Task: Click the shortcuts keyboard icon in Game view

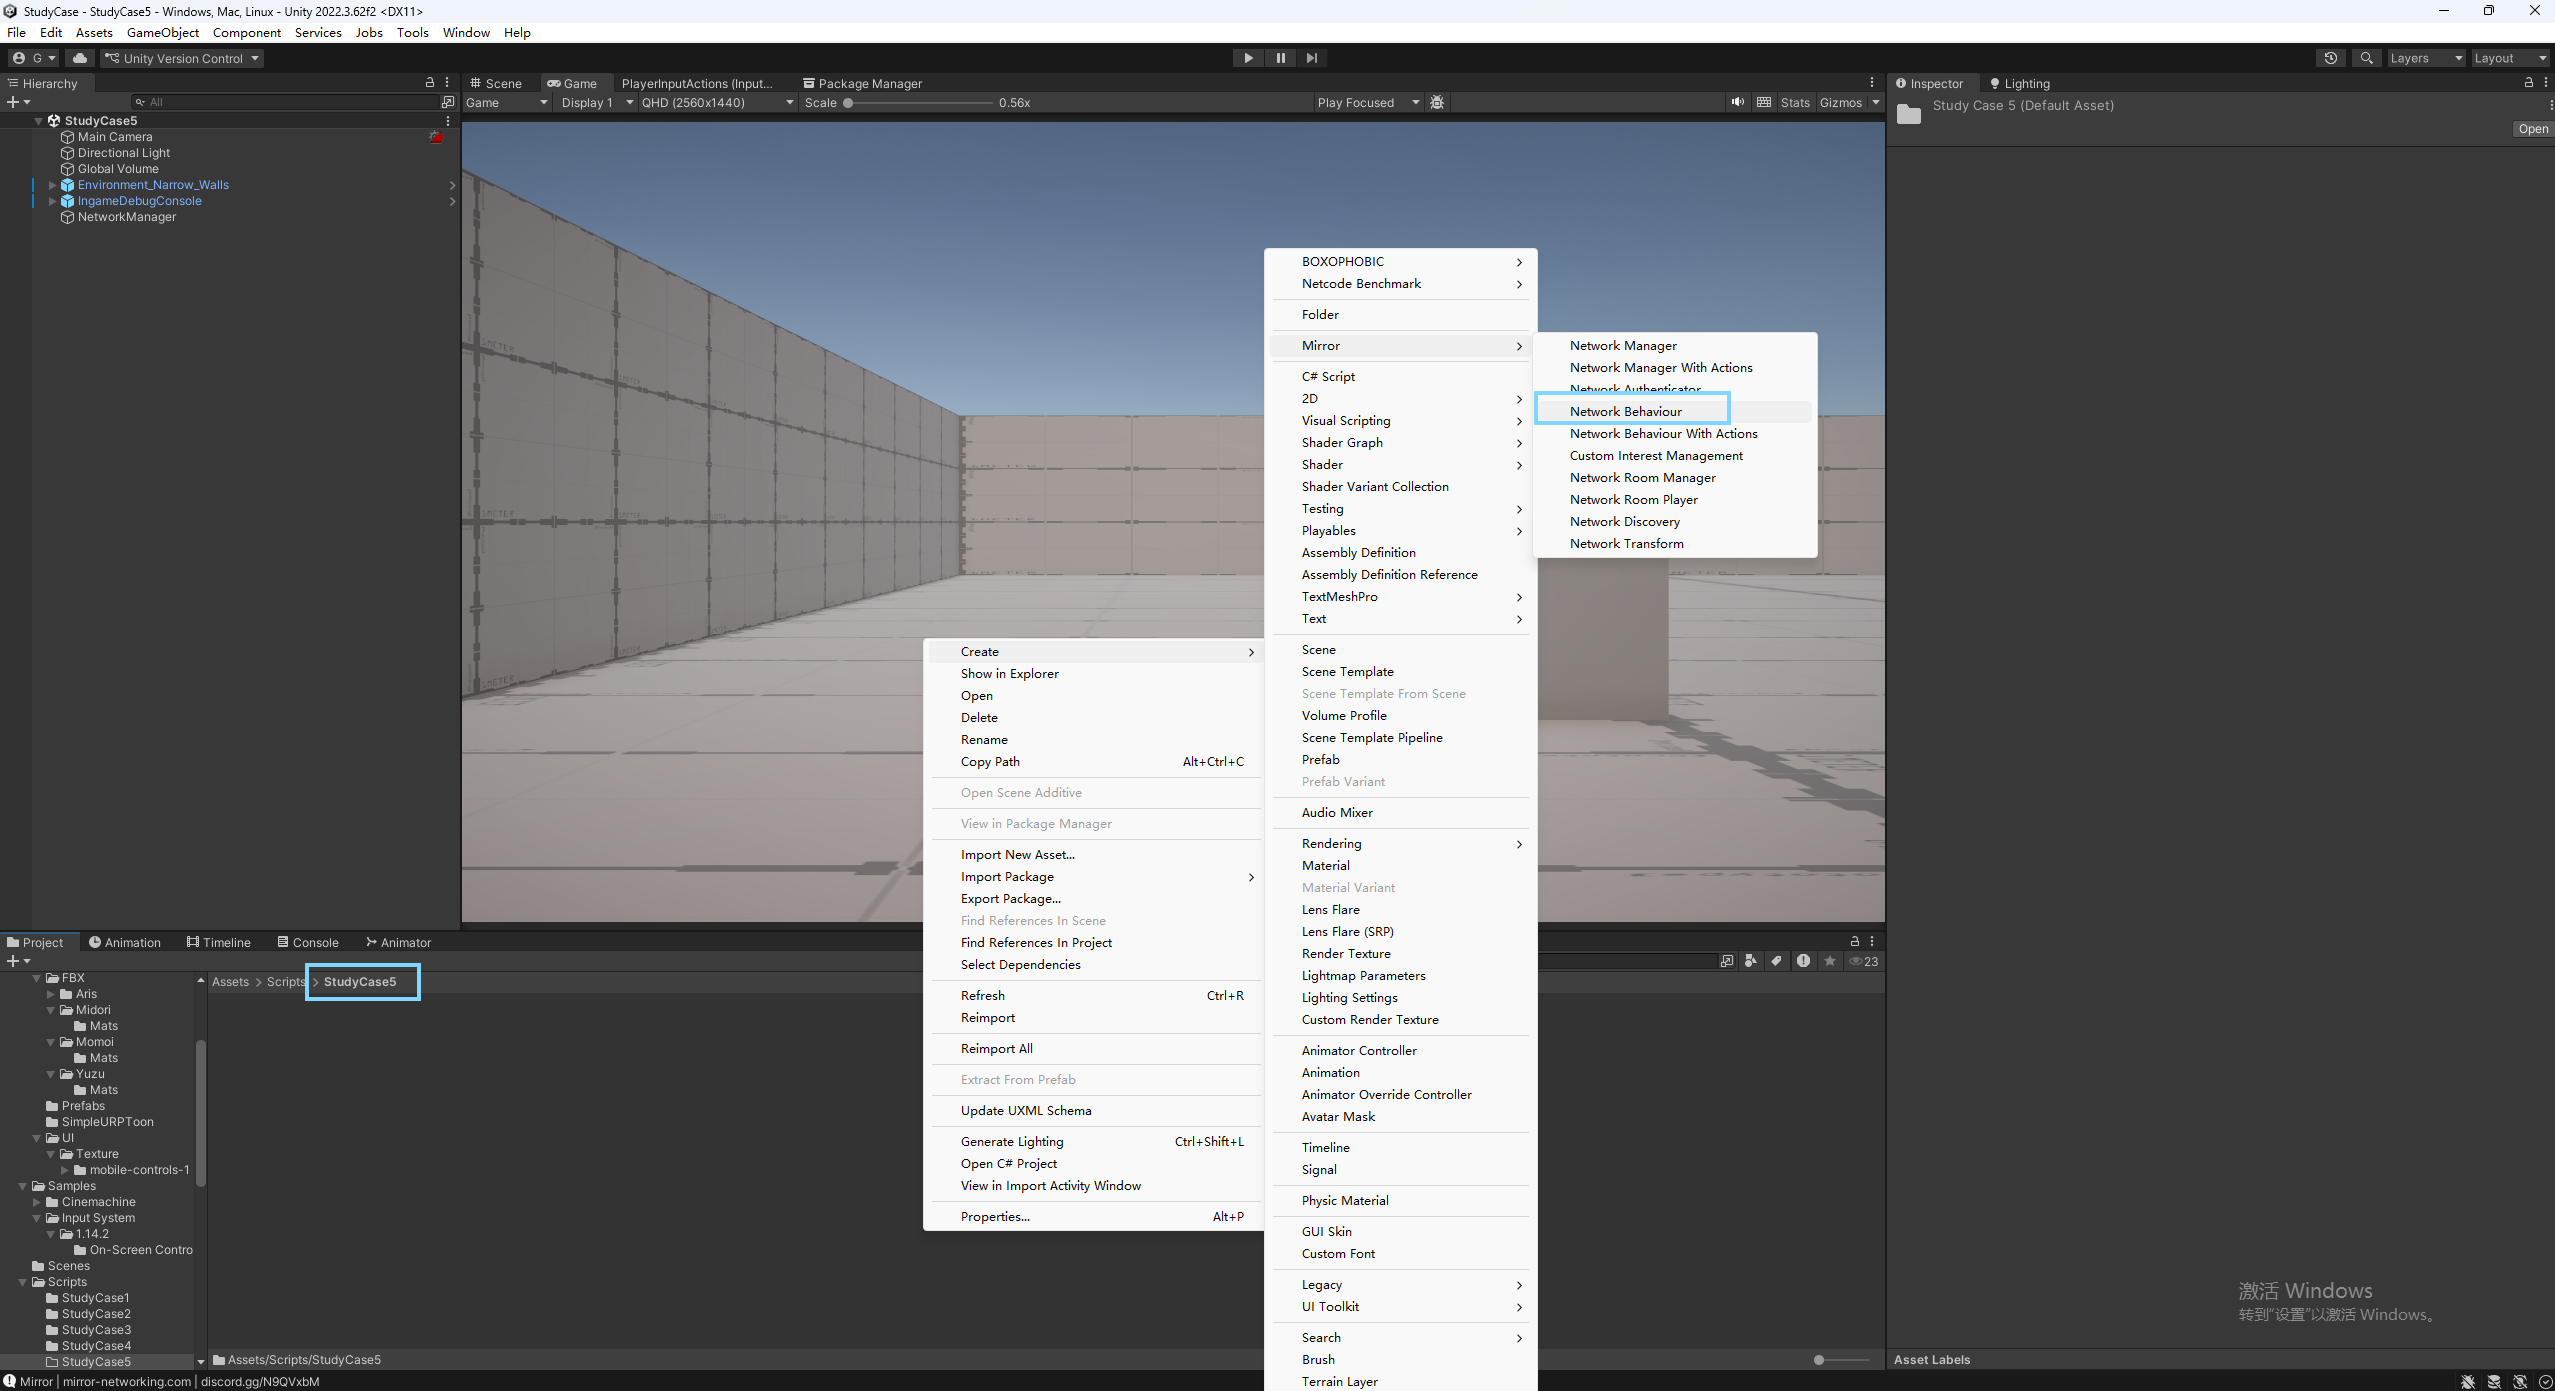Action: (1764, 102)
